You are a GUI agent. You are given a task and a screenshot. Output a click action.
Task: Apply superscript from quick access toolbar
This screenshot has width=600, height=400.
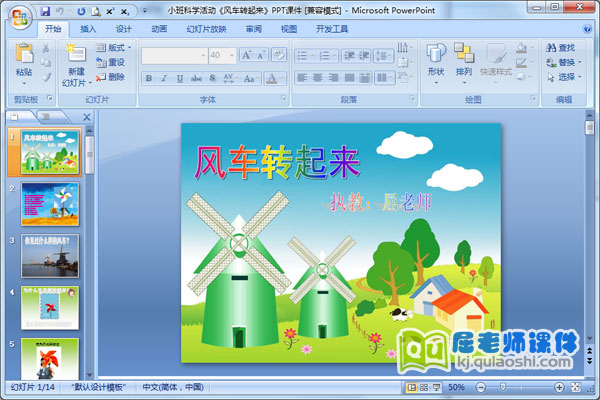coord(110,11)
